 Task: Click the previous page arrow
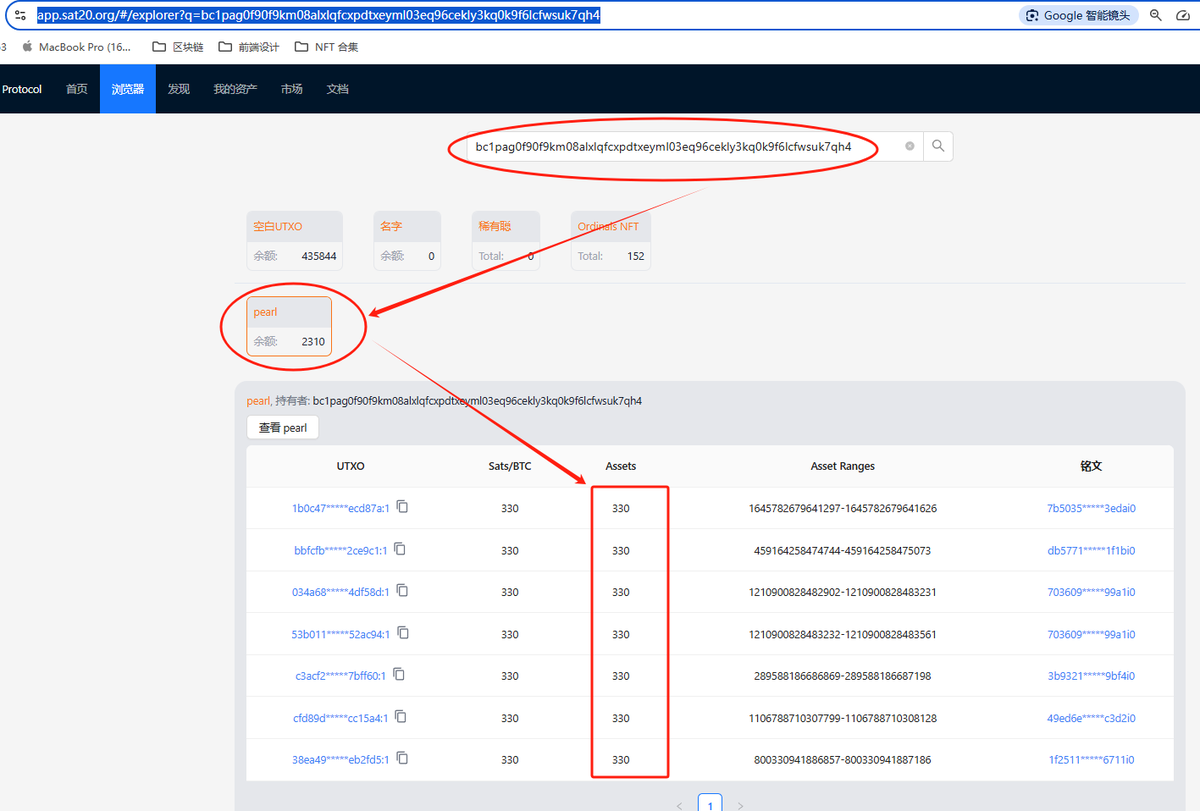(x=680, y=804)
